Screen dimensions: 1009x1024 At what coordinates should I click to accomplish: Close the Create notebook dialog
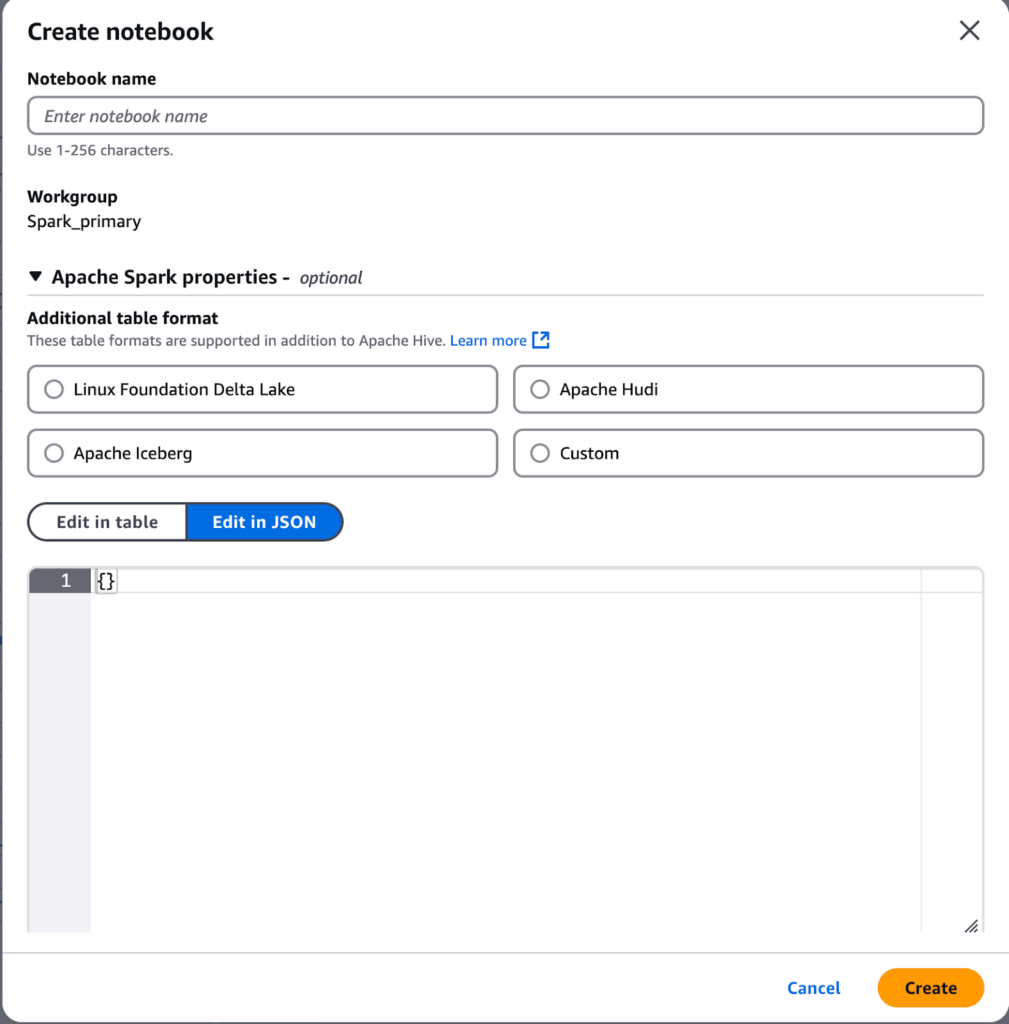[969, 30]
